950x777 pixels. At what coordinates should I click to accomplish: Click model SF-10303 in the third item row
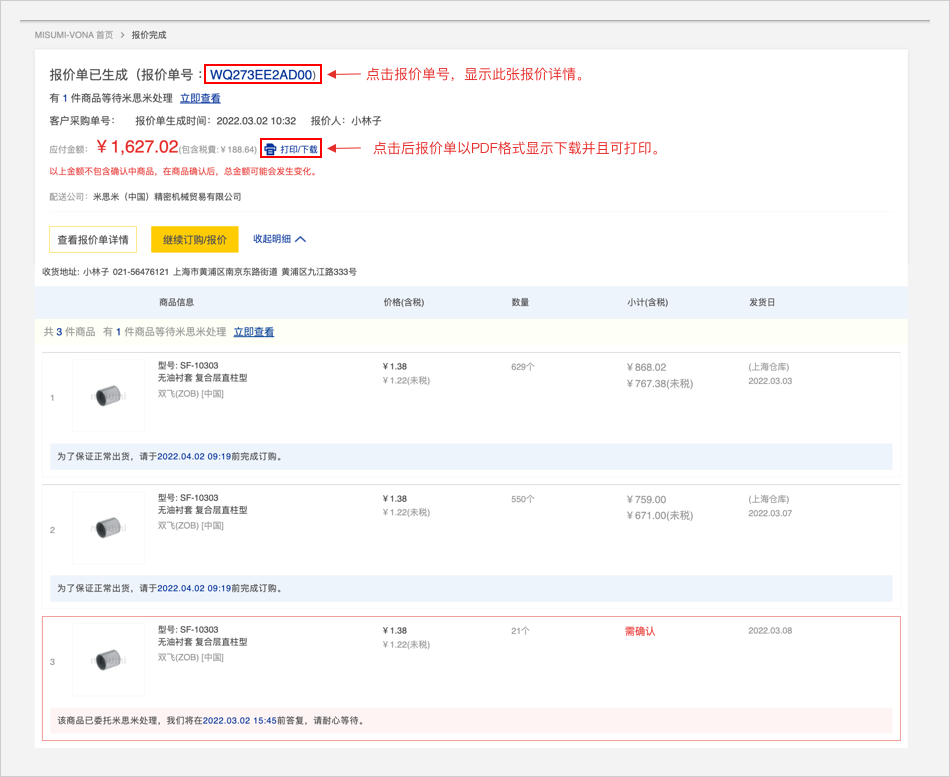coord(188,630)
